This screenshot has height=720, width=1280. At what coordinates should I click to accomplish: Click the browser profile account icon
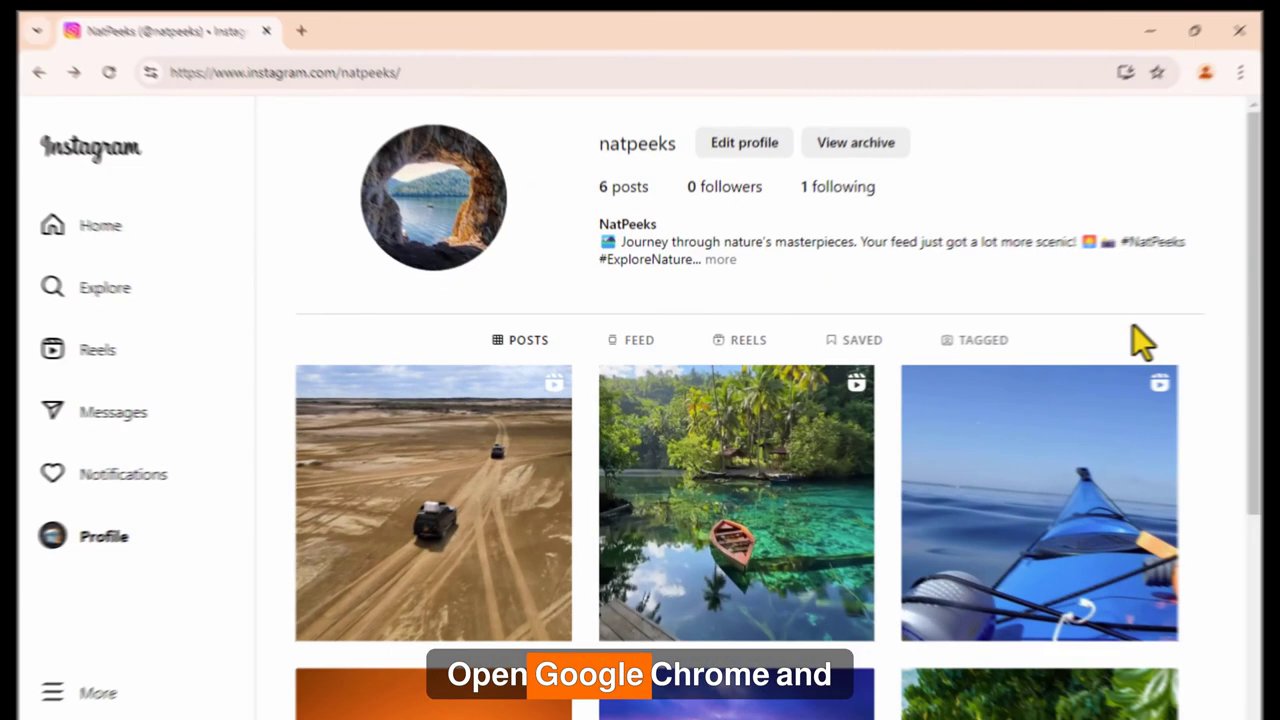(1205, 72)
